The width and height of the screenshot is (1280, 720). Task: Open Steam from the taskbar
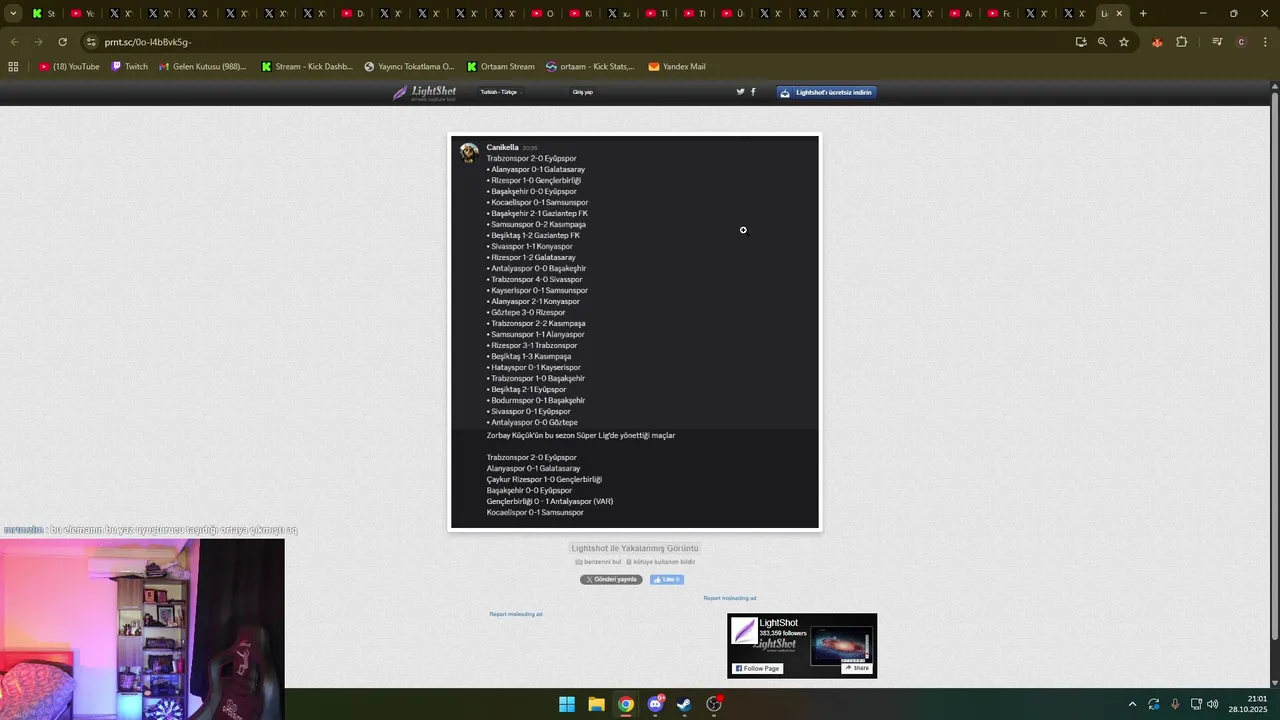point(684,704)
